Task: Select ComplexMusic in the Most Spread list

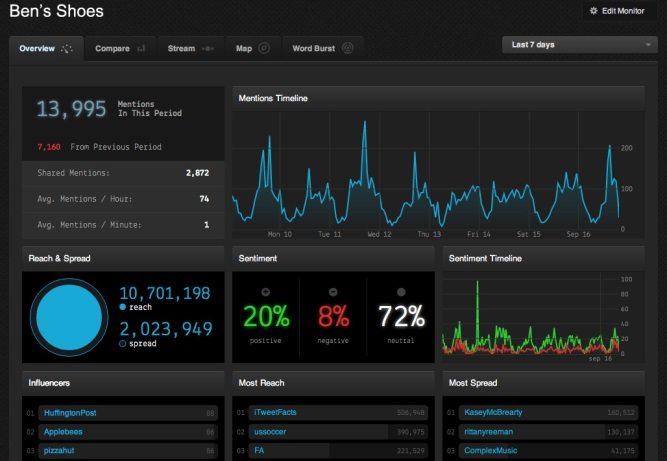Action: click(490, 451)
